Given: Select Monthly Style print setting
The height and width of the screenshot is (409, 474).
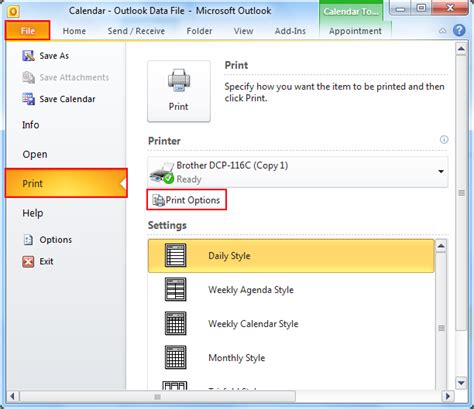Looking at the screenshot, I should tap(291, 358).
